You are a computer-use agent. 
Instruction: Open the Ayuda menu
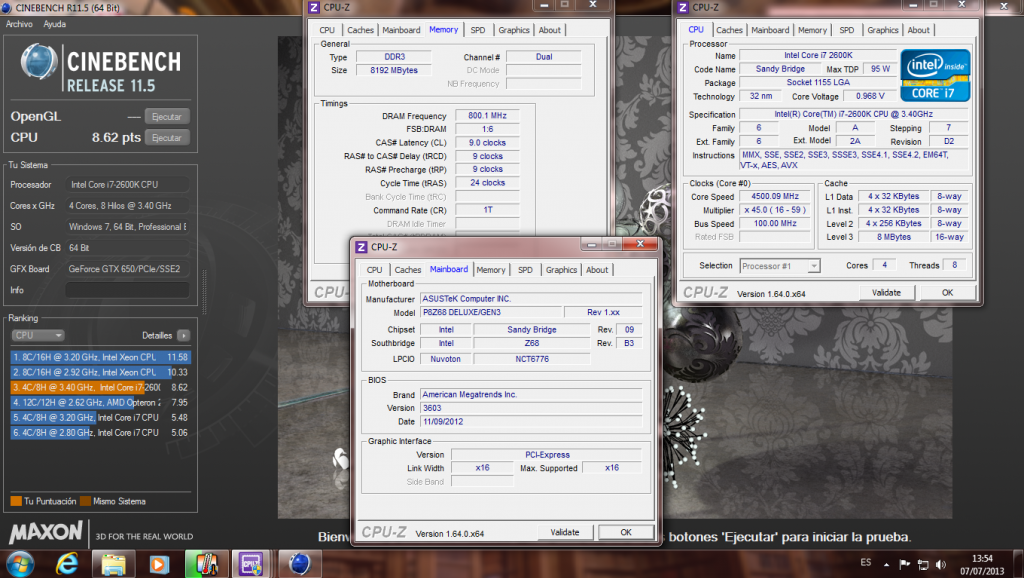(x=55, y=24)
